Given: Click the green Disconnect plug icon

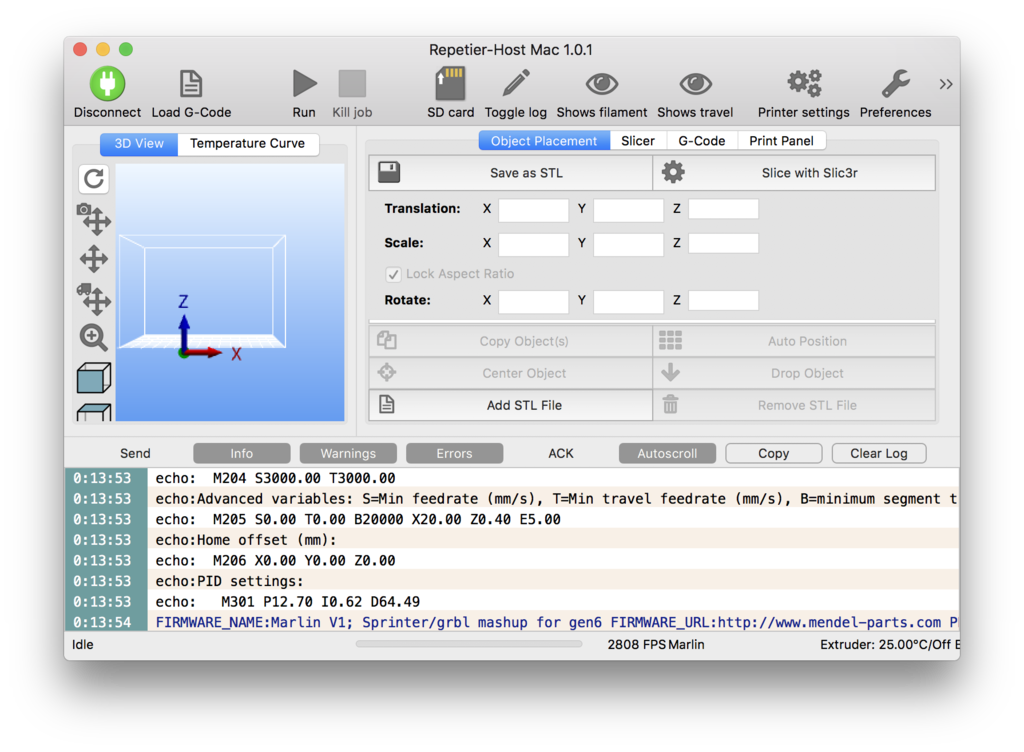Looking at the screenshot, I should (107, 84).
